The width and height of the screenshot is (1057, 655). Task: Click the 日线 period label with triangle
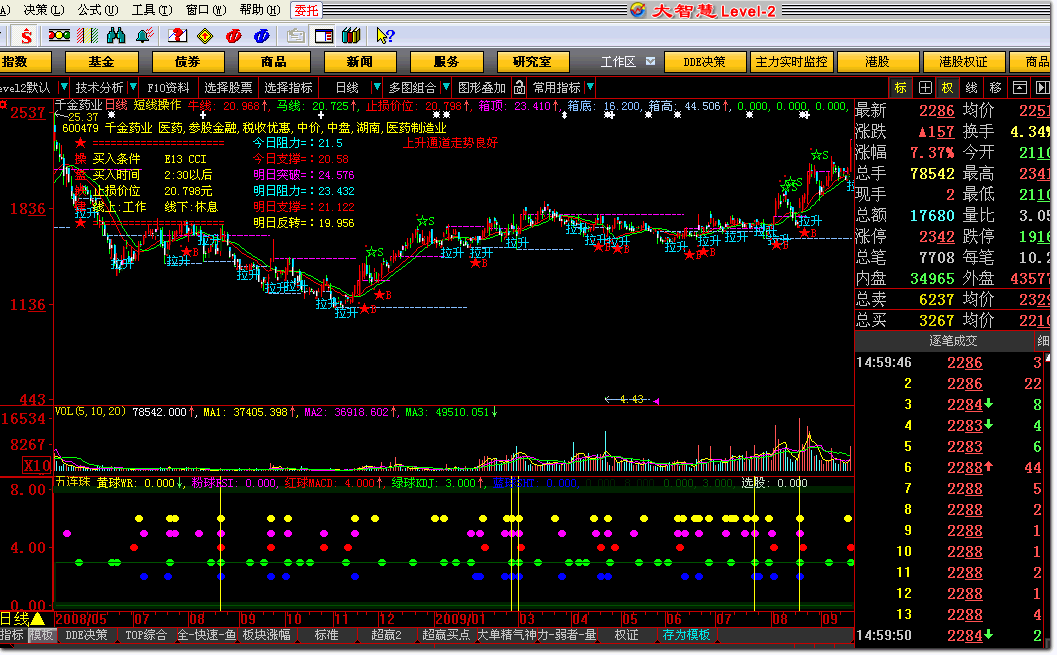click(x=22, y=619)
